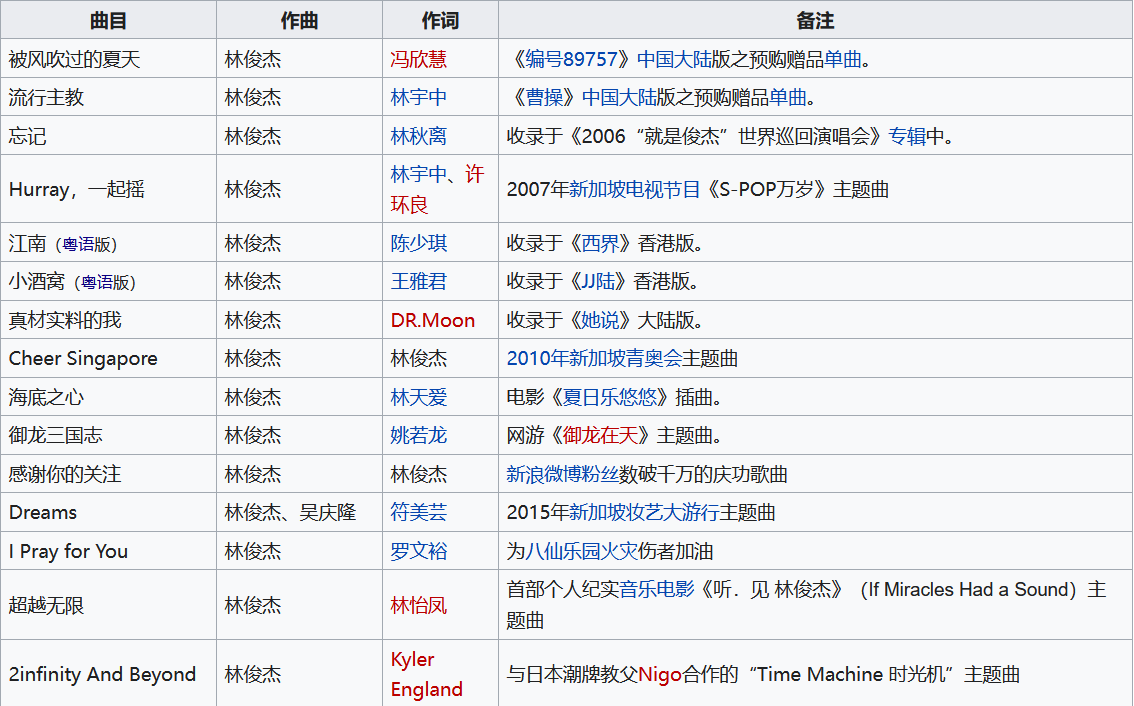Click the 曲目 column header

click(x=108, y=20)
